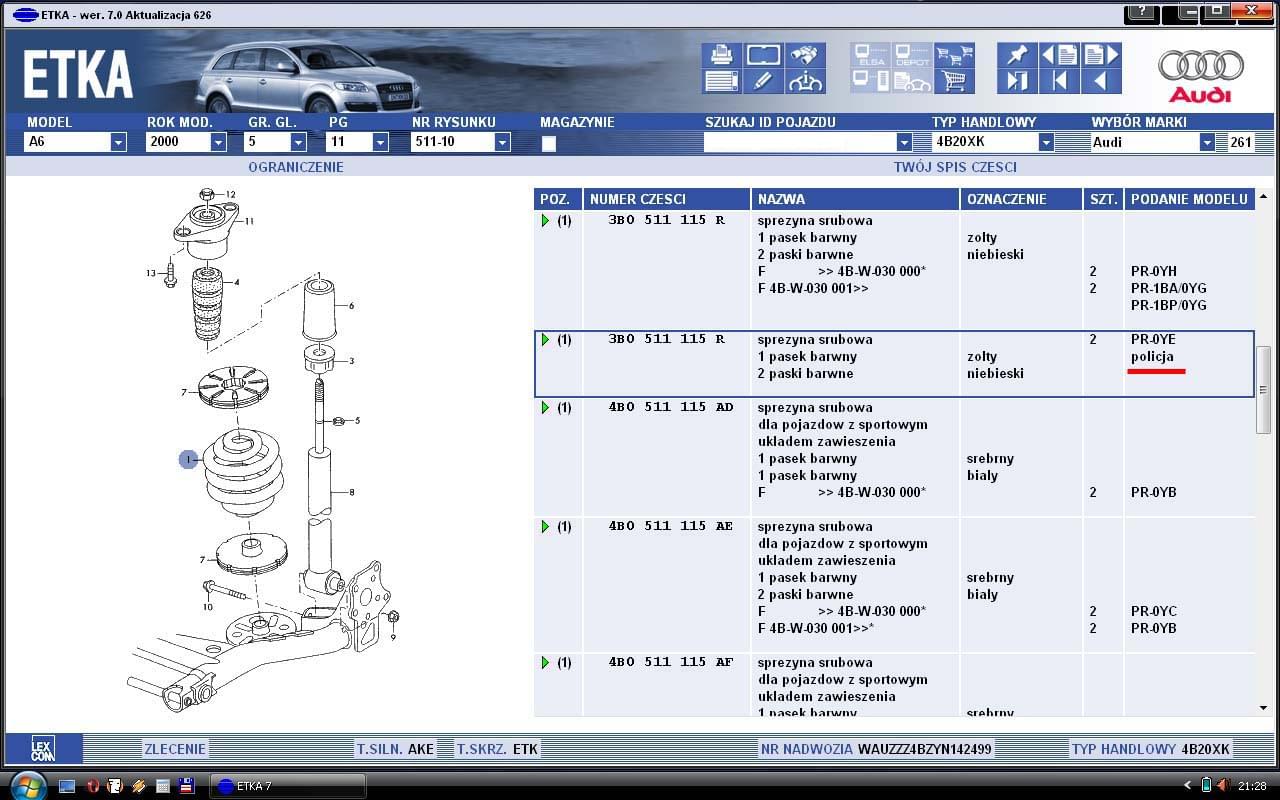This screenshot has height=800, width=1280.
Task: Click PR-0YE in the policja row
Action: point(1153,340)
